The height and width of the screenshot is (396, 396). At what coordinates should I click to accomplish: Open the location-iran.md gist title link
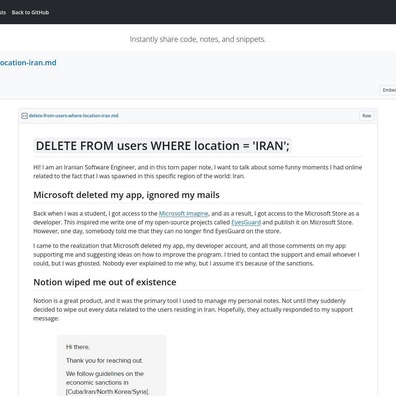click(x=28, y=63)
